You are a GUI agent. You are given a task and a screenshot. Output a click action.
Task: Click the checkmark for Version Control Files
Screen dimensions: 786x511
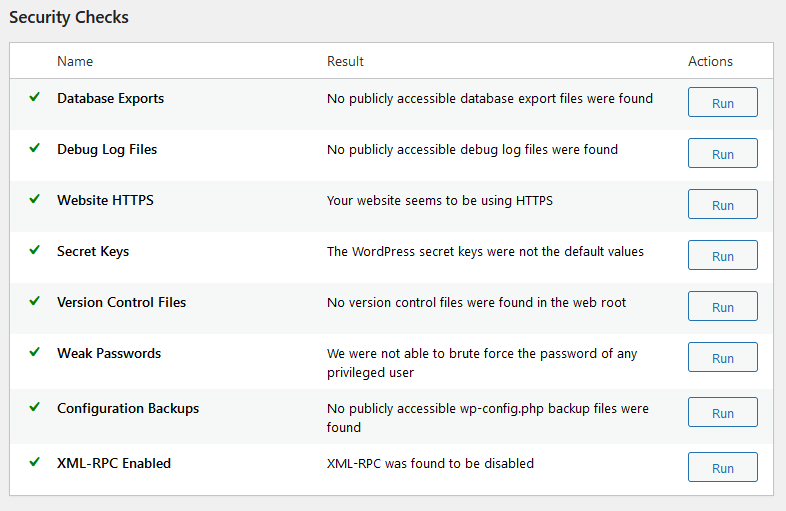click(x=34, y=302)
